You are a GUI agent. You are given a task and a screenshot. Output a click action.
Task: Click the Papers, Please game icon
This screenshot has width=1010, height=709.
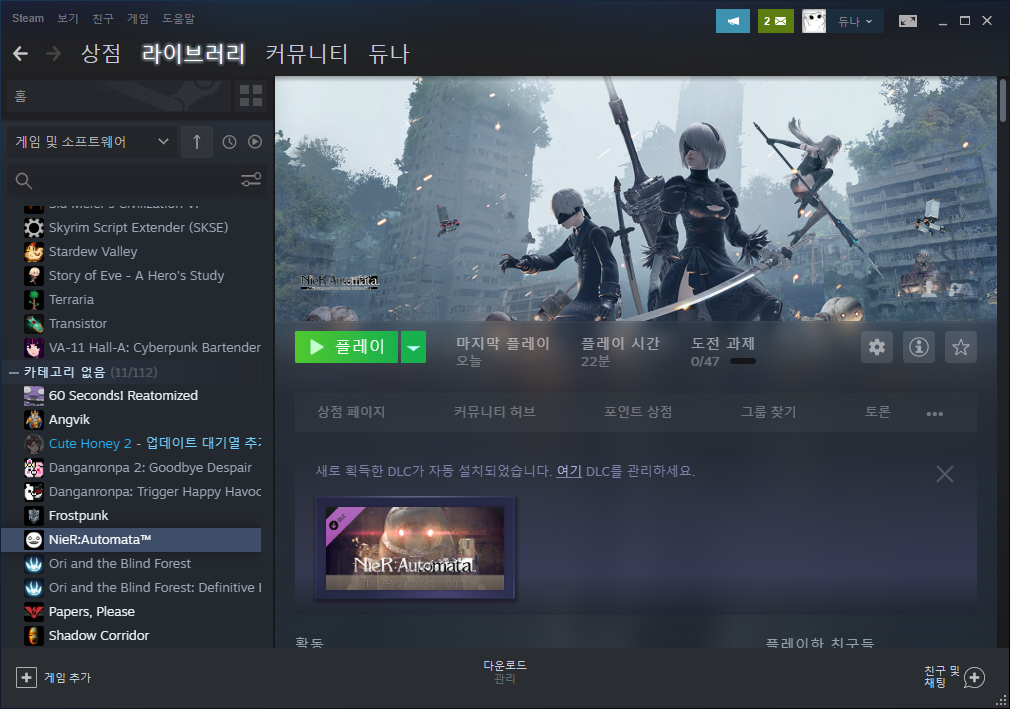pyautogui.click(x=33, y=611)
